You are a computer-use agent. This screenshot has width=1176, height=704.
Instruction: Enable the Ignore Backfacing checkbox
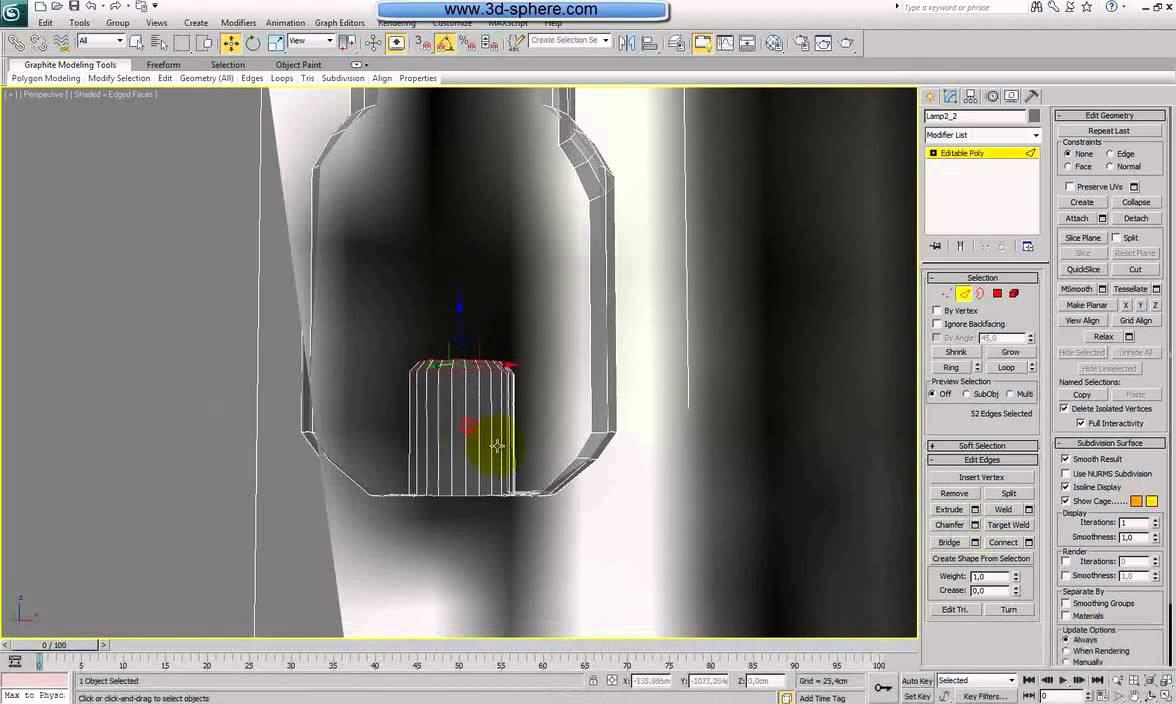(937, 324)
